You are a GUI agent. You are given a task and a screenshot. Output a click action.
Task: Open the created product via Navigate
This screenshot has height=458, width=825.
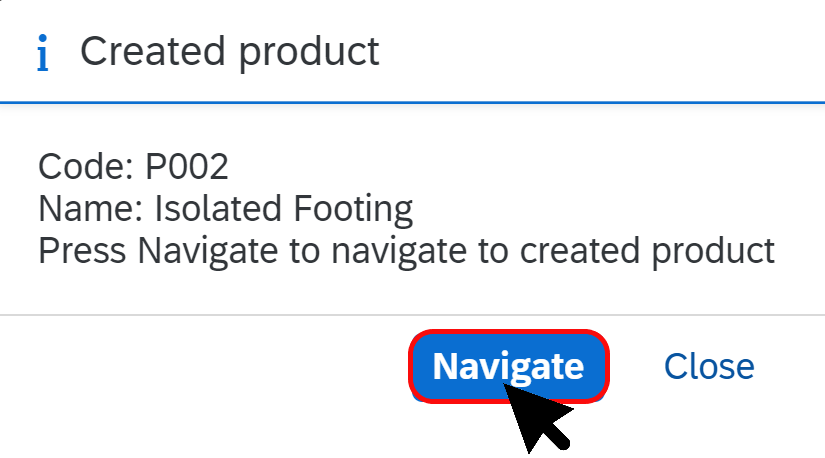point(508,366)
